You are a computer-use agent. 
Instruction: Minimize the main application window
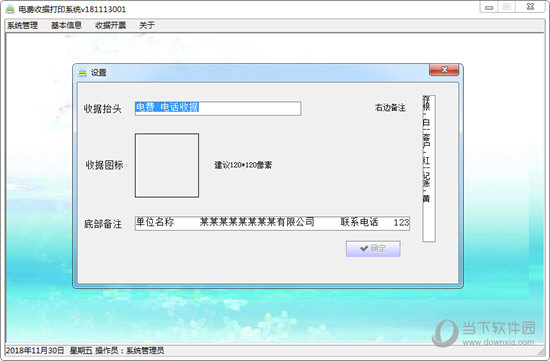[489, 7]
